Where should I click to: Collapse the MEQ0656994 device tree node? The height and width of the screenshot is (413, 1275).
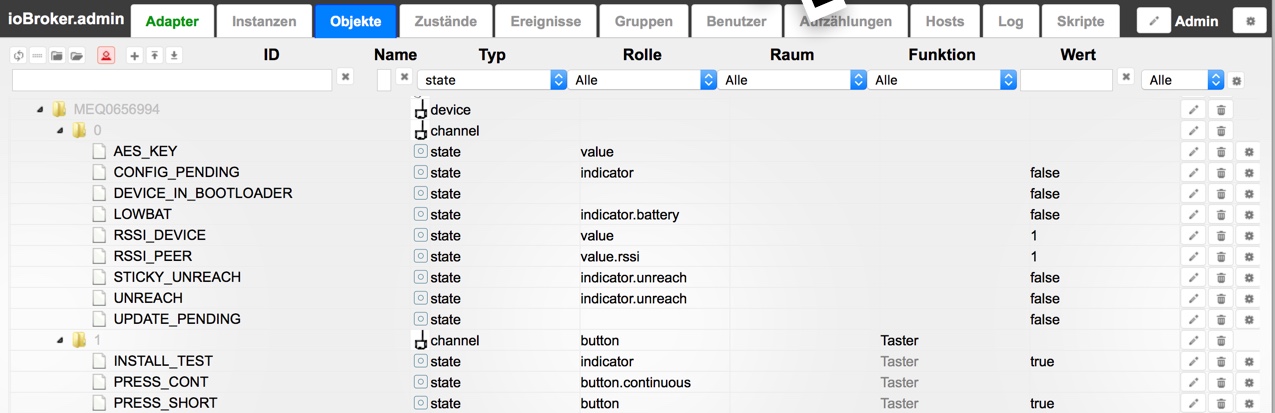[40, 110]
